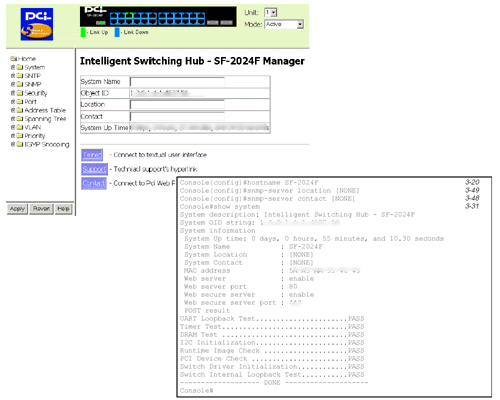Expand the SNMP tree node
Viewport: 500px width, 400px height.
pos(13,84)
